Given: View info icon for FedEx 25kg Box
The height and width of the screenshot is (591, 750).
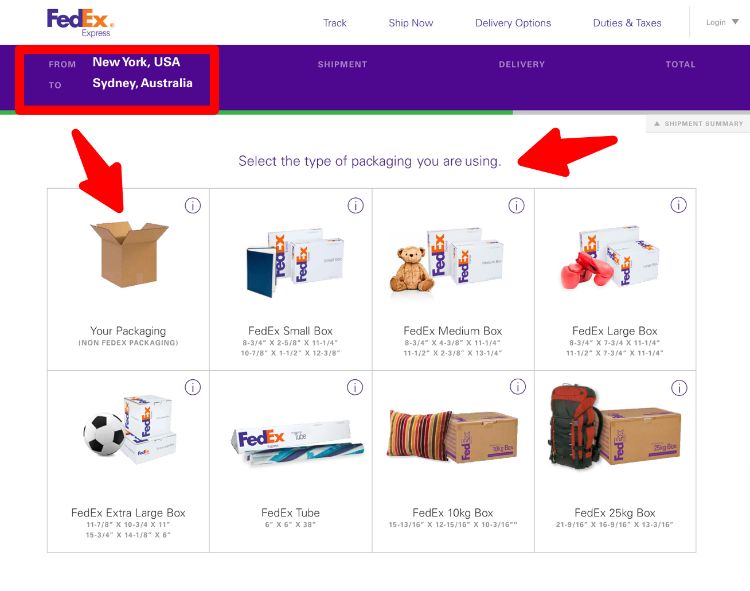Looking at the screenshot, I should [679, 388].
